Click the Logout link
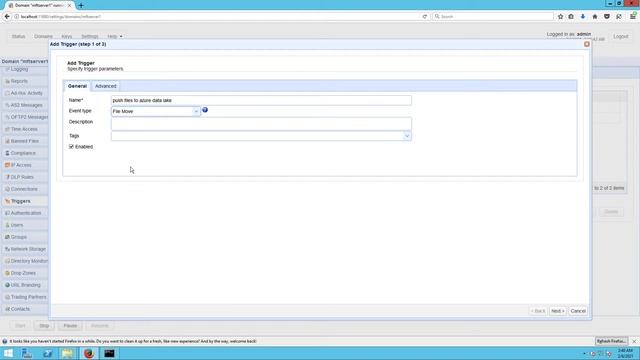Image resolution: width=640 pixels, height=360 pixels. (x=620, y=36)
